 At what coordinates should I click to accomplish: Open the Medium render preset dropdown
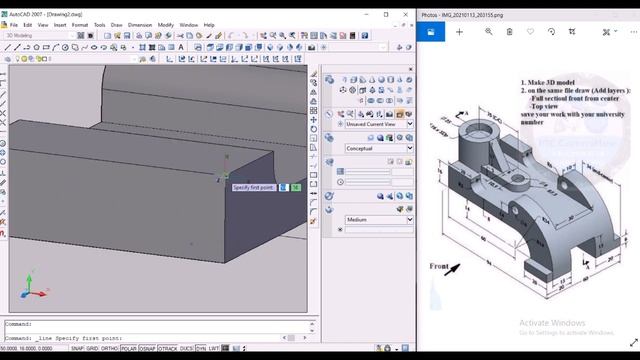point(410,220)
